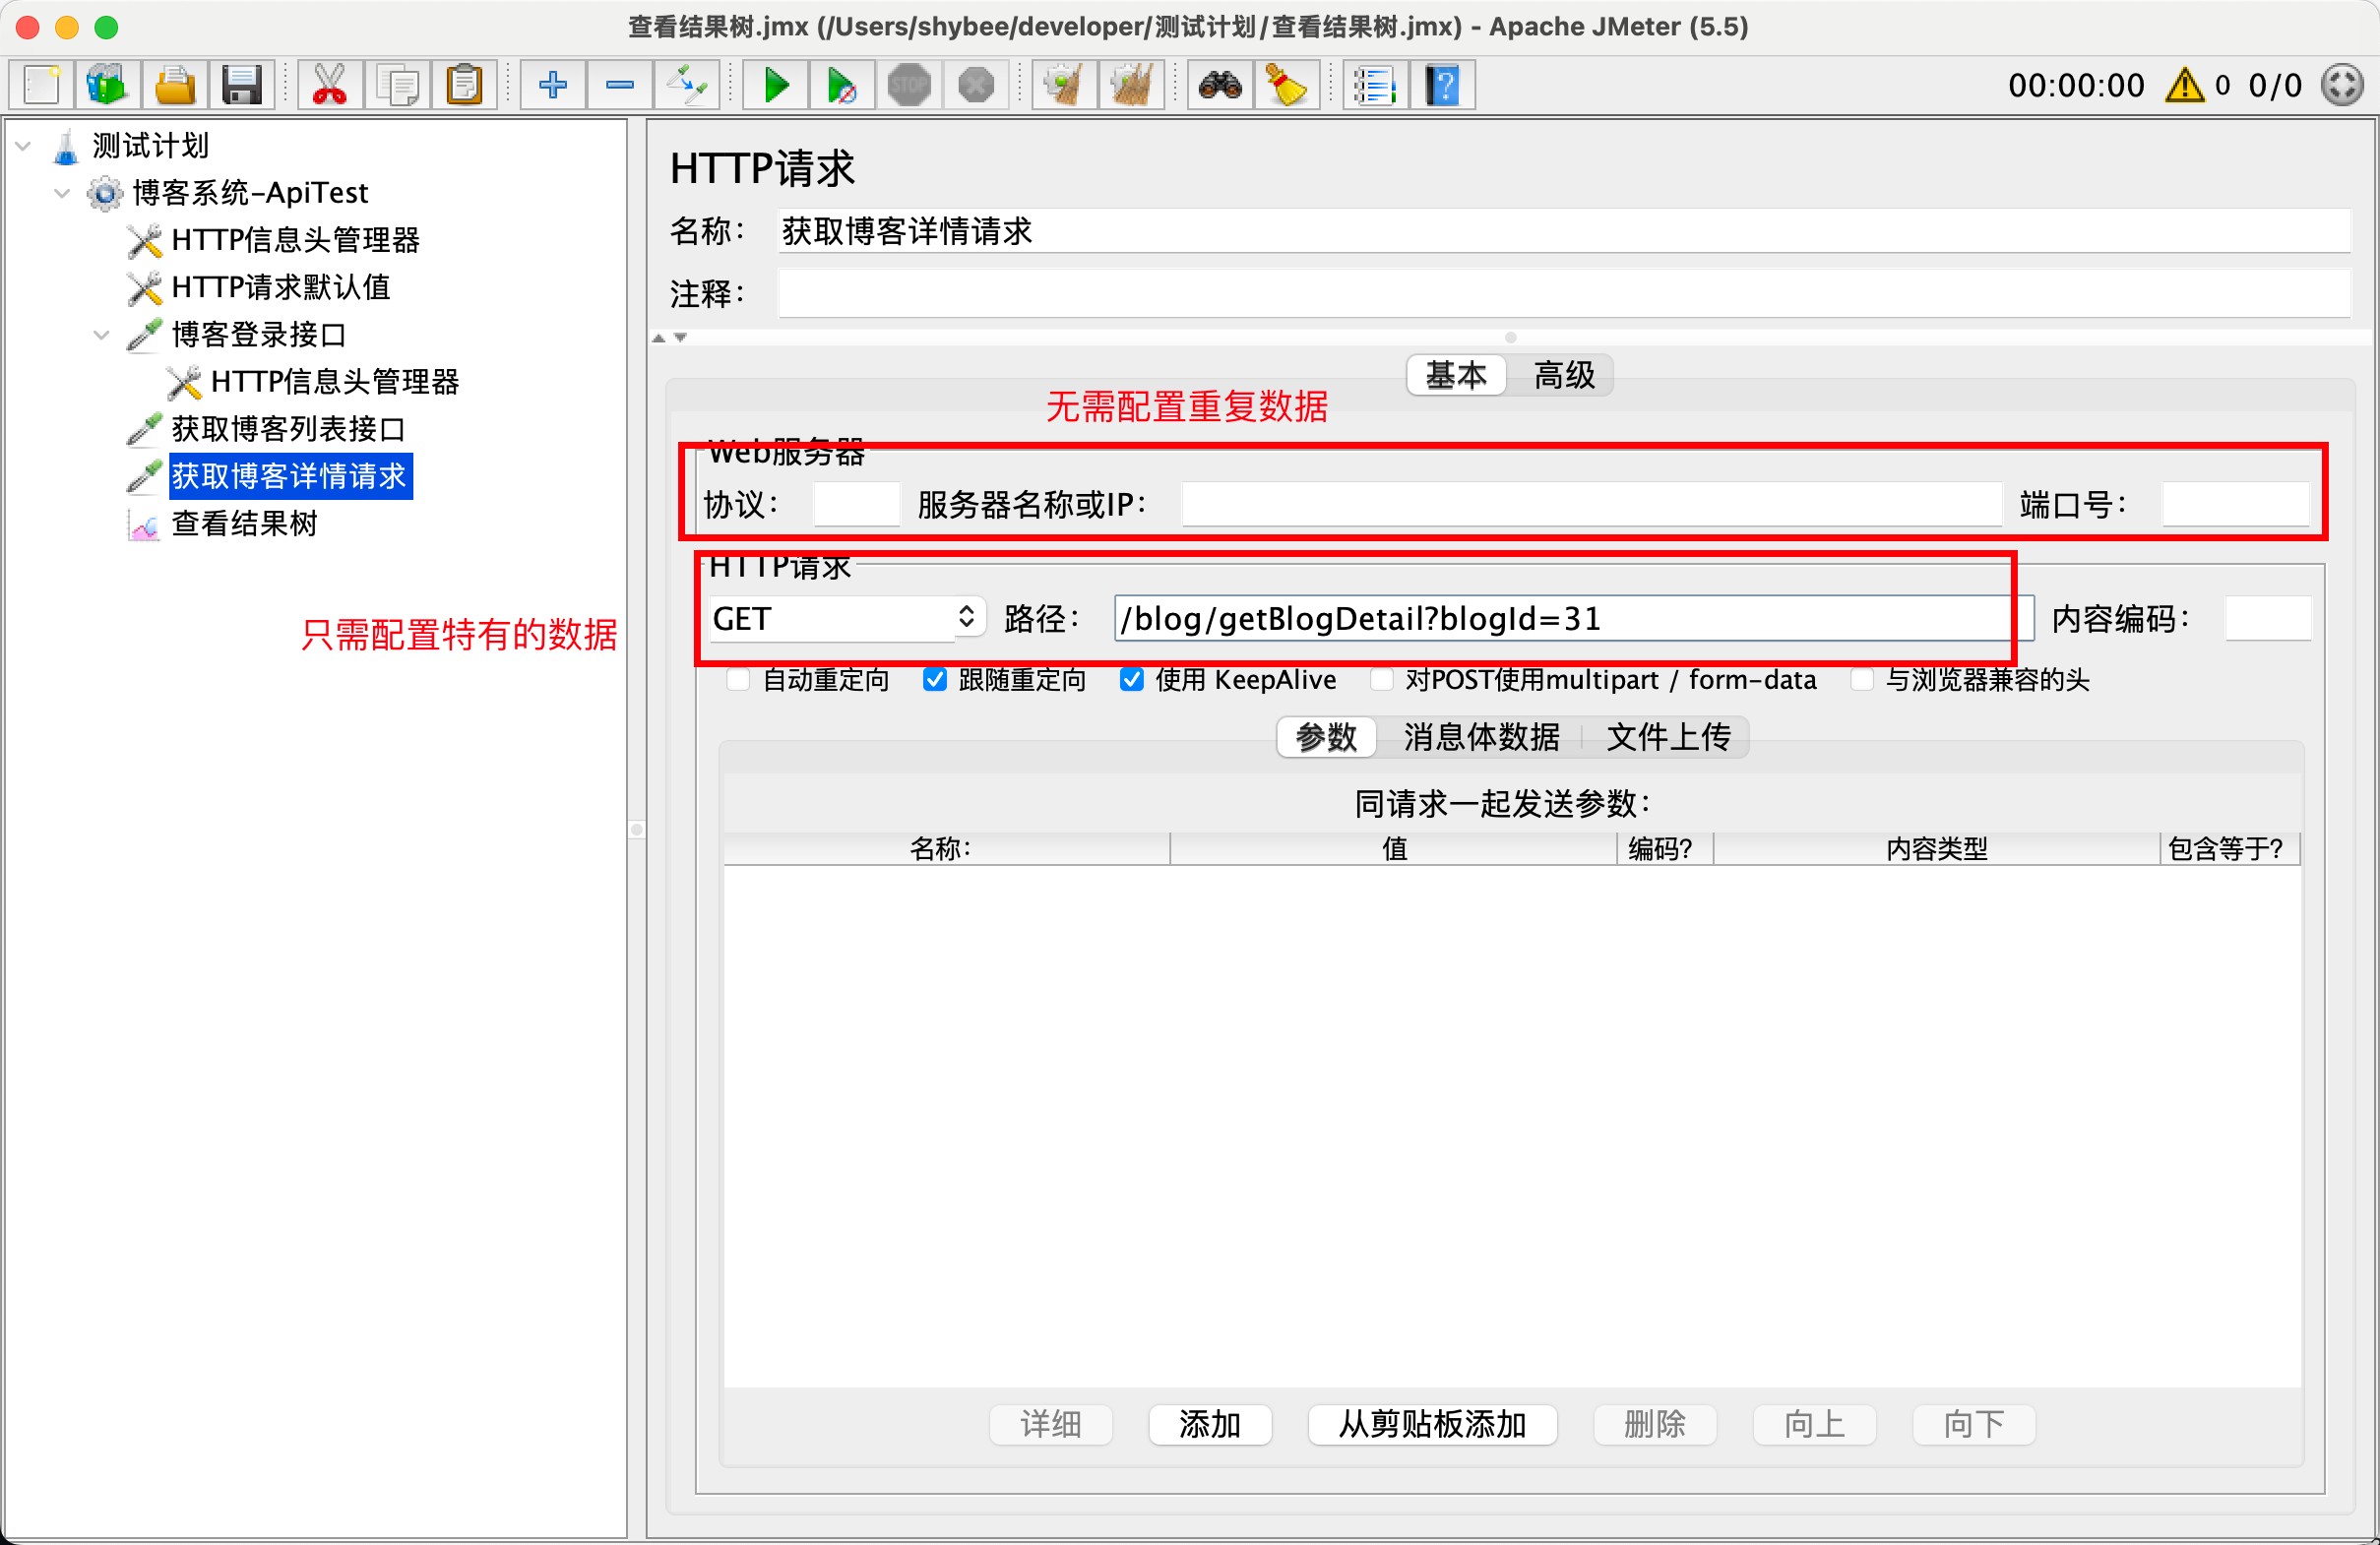Select 获取博客列表接口 in the tree
Image resolution: width=2380 pixels, height=1545 pixels.
coord(288,429)
